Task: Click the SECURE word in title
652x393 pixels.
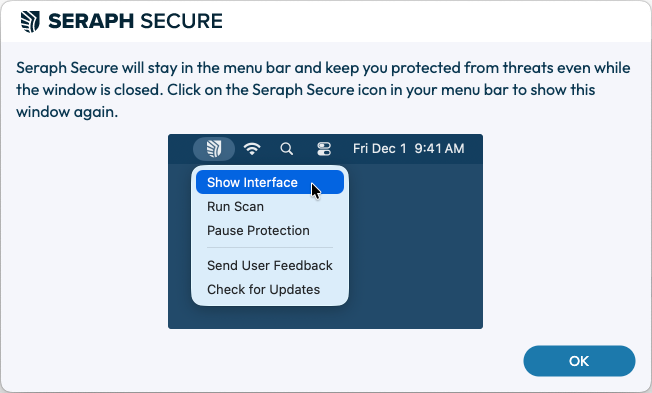Action: [182, 21]
